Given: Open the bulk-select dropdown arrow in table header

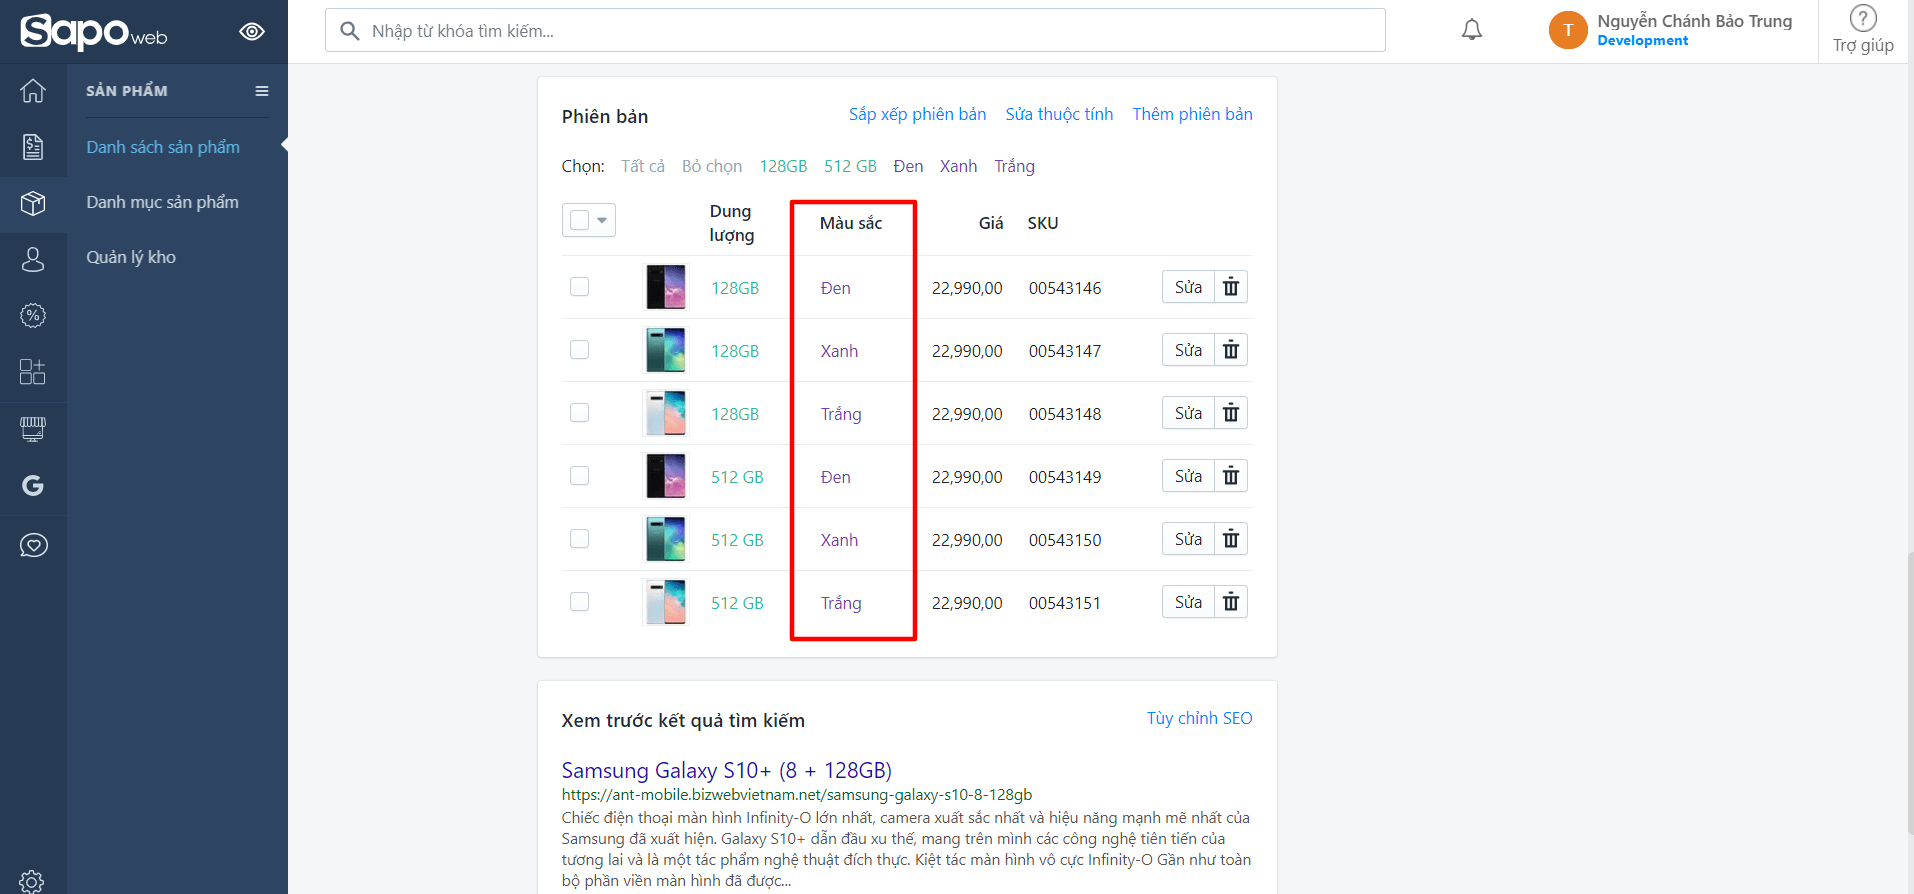Looking at the screenshot, I should tap(602, 220).
